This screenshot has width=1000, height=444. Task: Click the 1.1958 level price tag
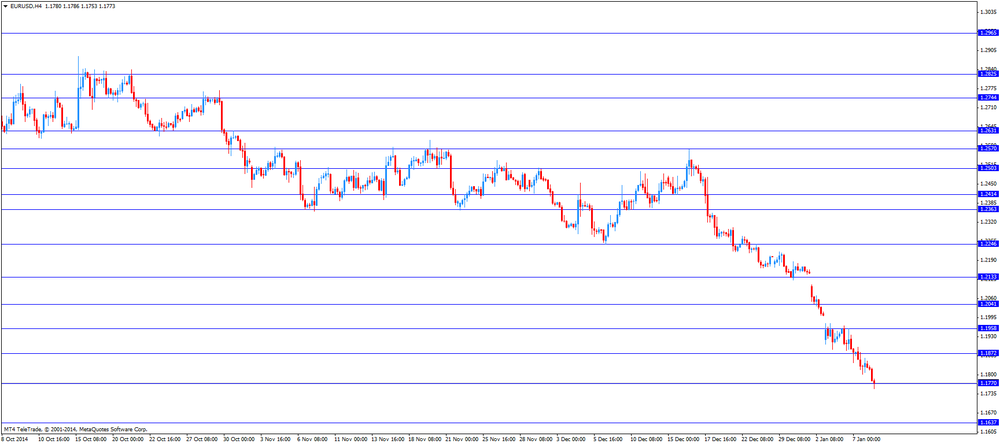pos(988,329)
